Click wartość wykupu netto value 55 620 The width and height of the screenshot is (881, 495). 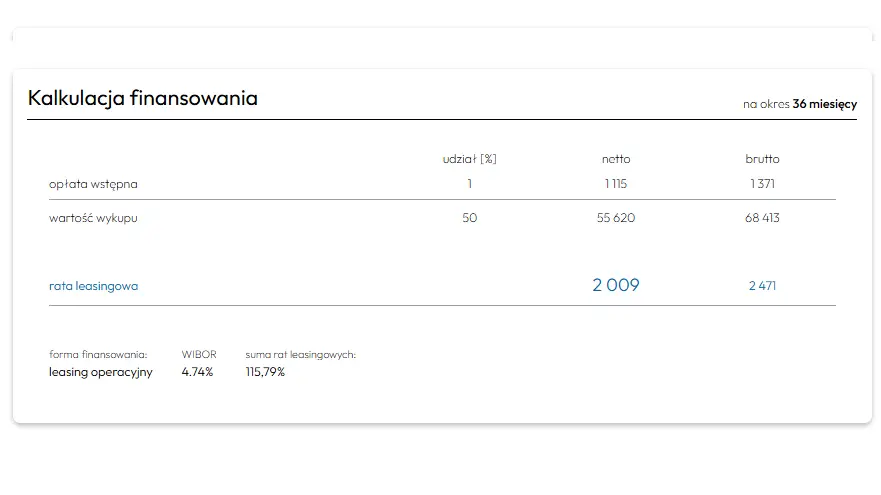point(616,218)
